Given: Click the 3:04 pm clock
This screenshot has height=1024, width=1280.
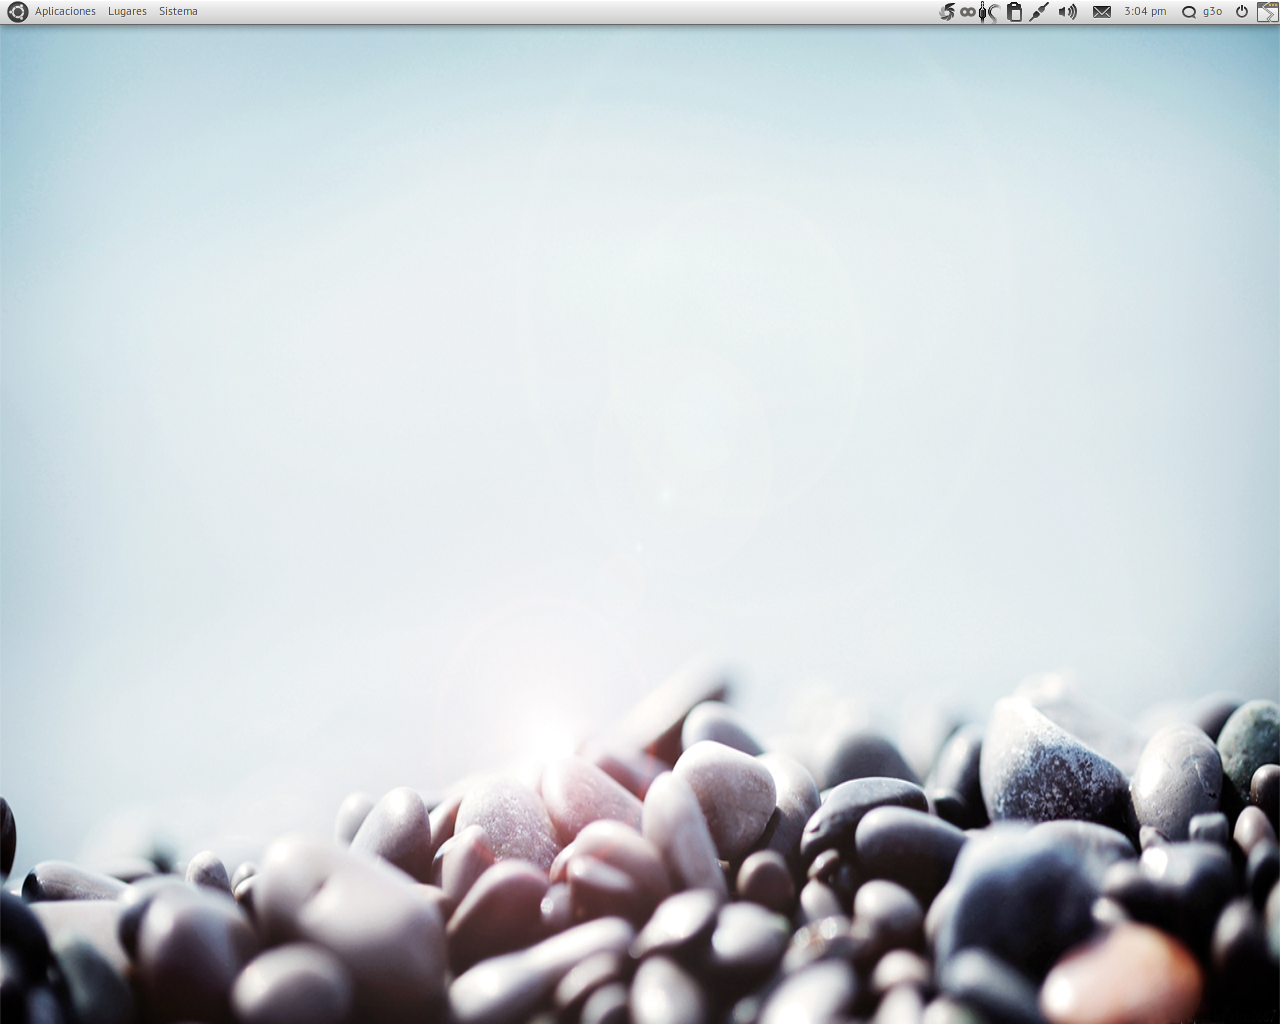Looking at the screenshot, I should tap(1145, 12).
